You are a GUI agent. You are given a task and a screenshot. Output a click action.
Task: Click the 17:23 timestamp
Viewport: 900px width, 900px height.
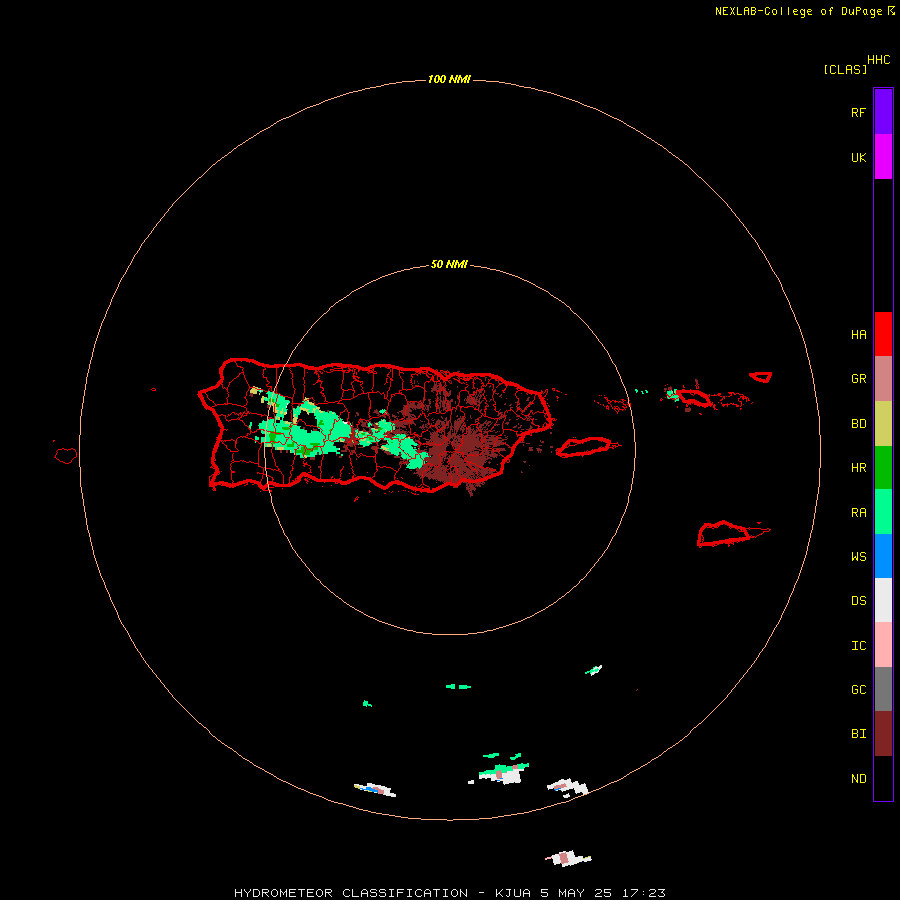643,893
